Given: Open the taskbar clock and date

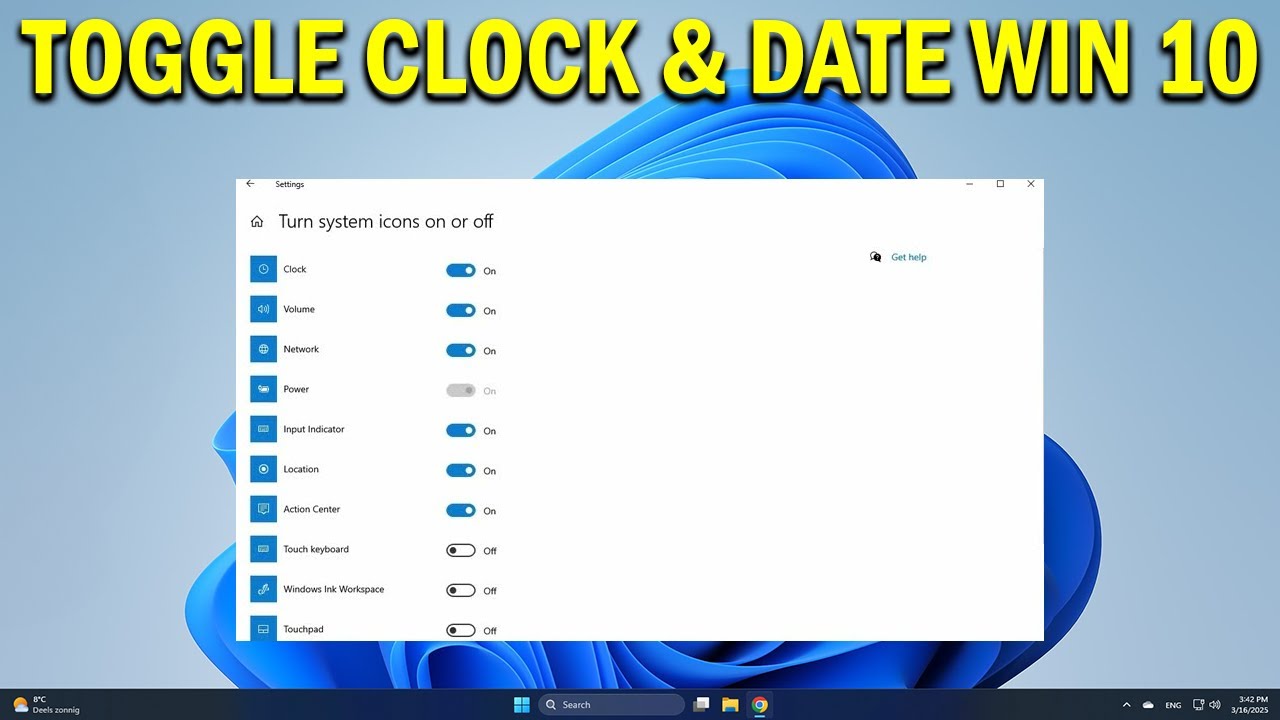Looking at the screenshot, I should pyautogui.click(x=1251, y=705).
